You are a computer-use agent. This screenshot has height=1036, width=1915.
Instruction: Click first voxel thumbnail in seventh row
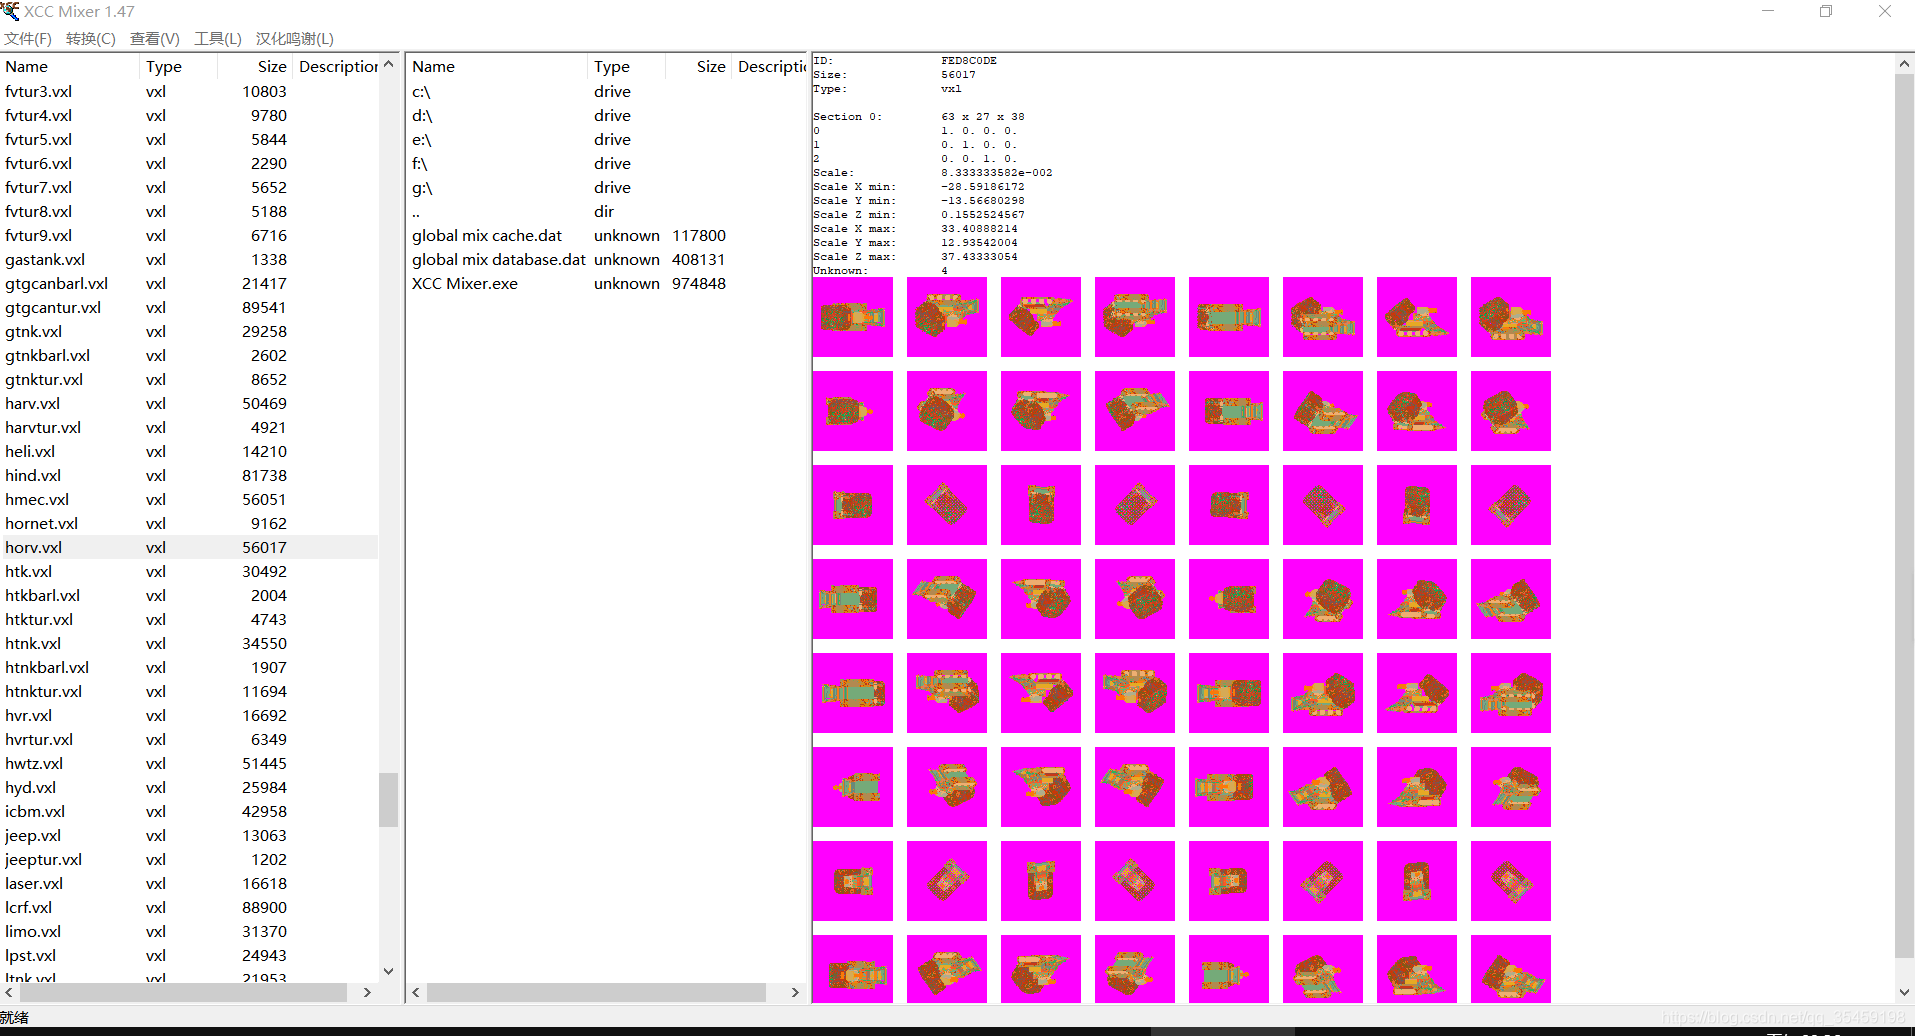tap(853, 881)
